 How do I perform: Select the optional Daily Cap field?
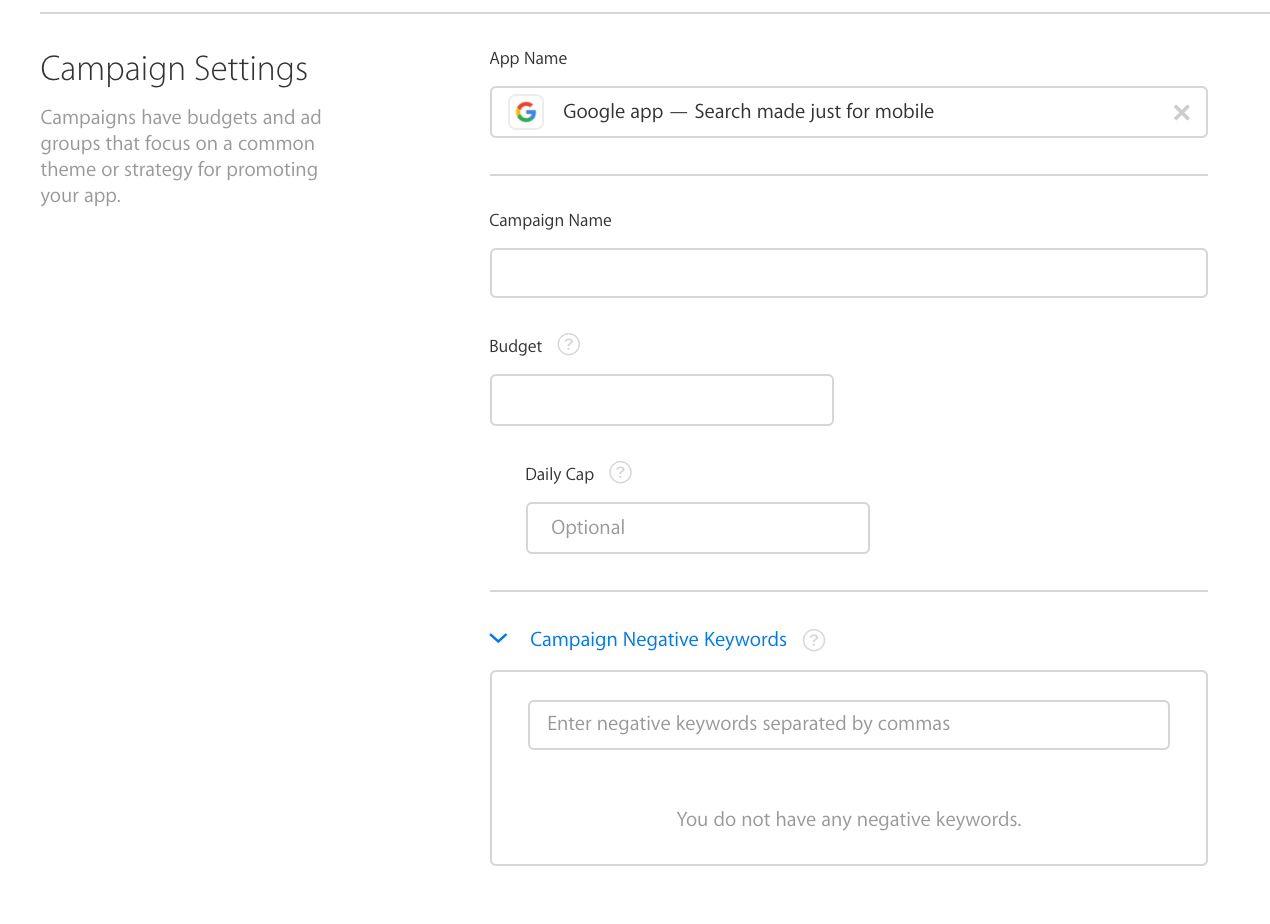click(697, 528)
